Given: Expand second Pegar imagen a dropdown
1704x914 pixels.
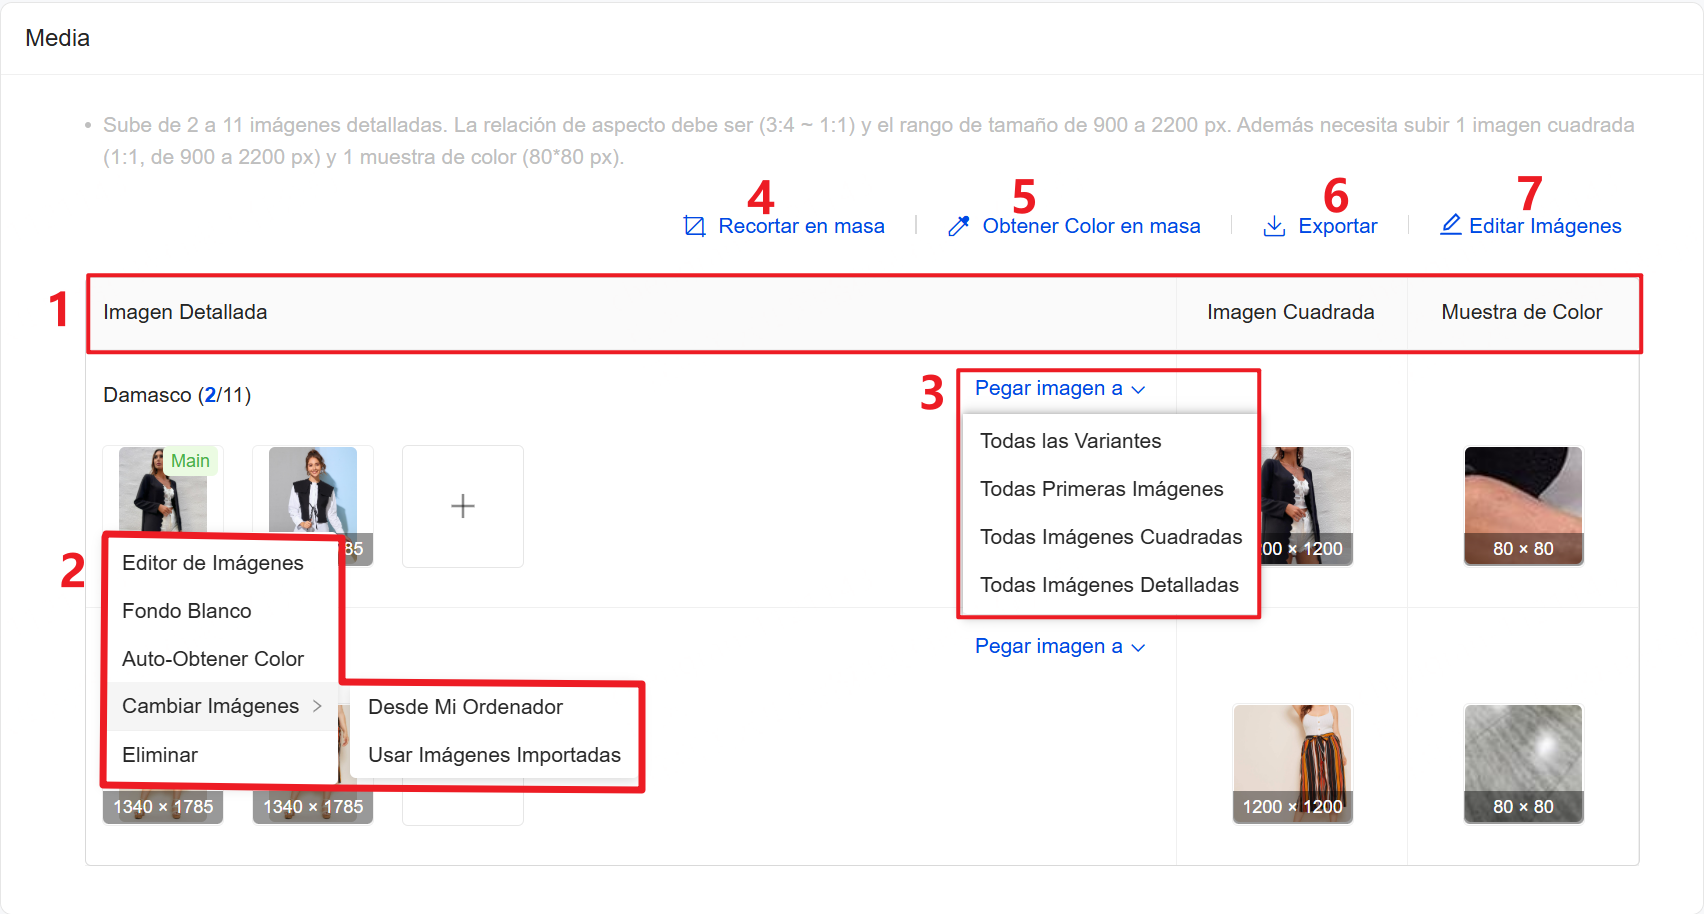Looking at the screenshot, I should pos(1059,646).
